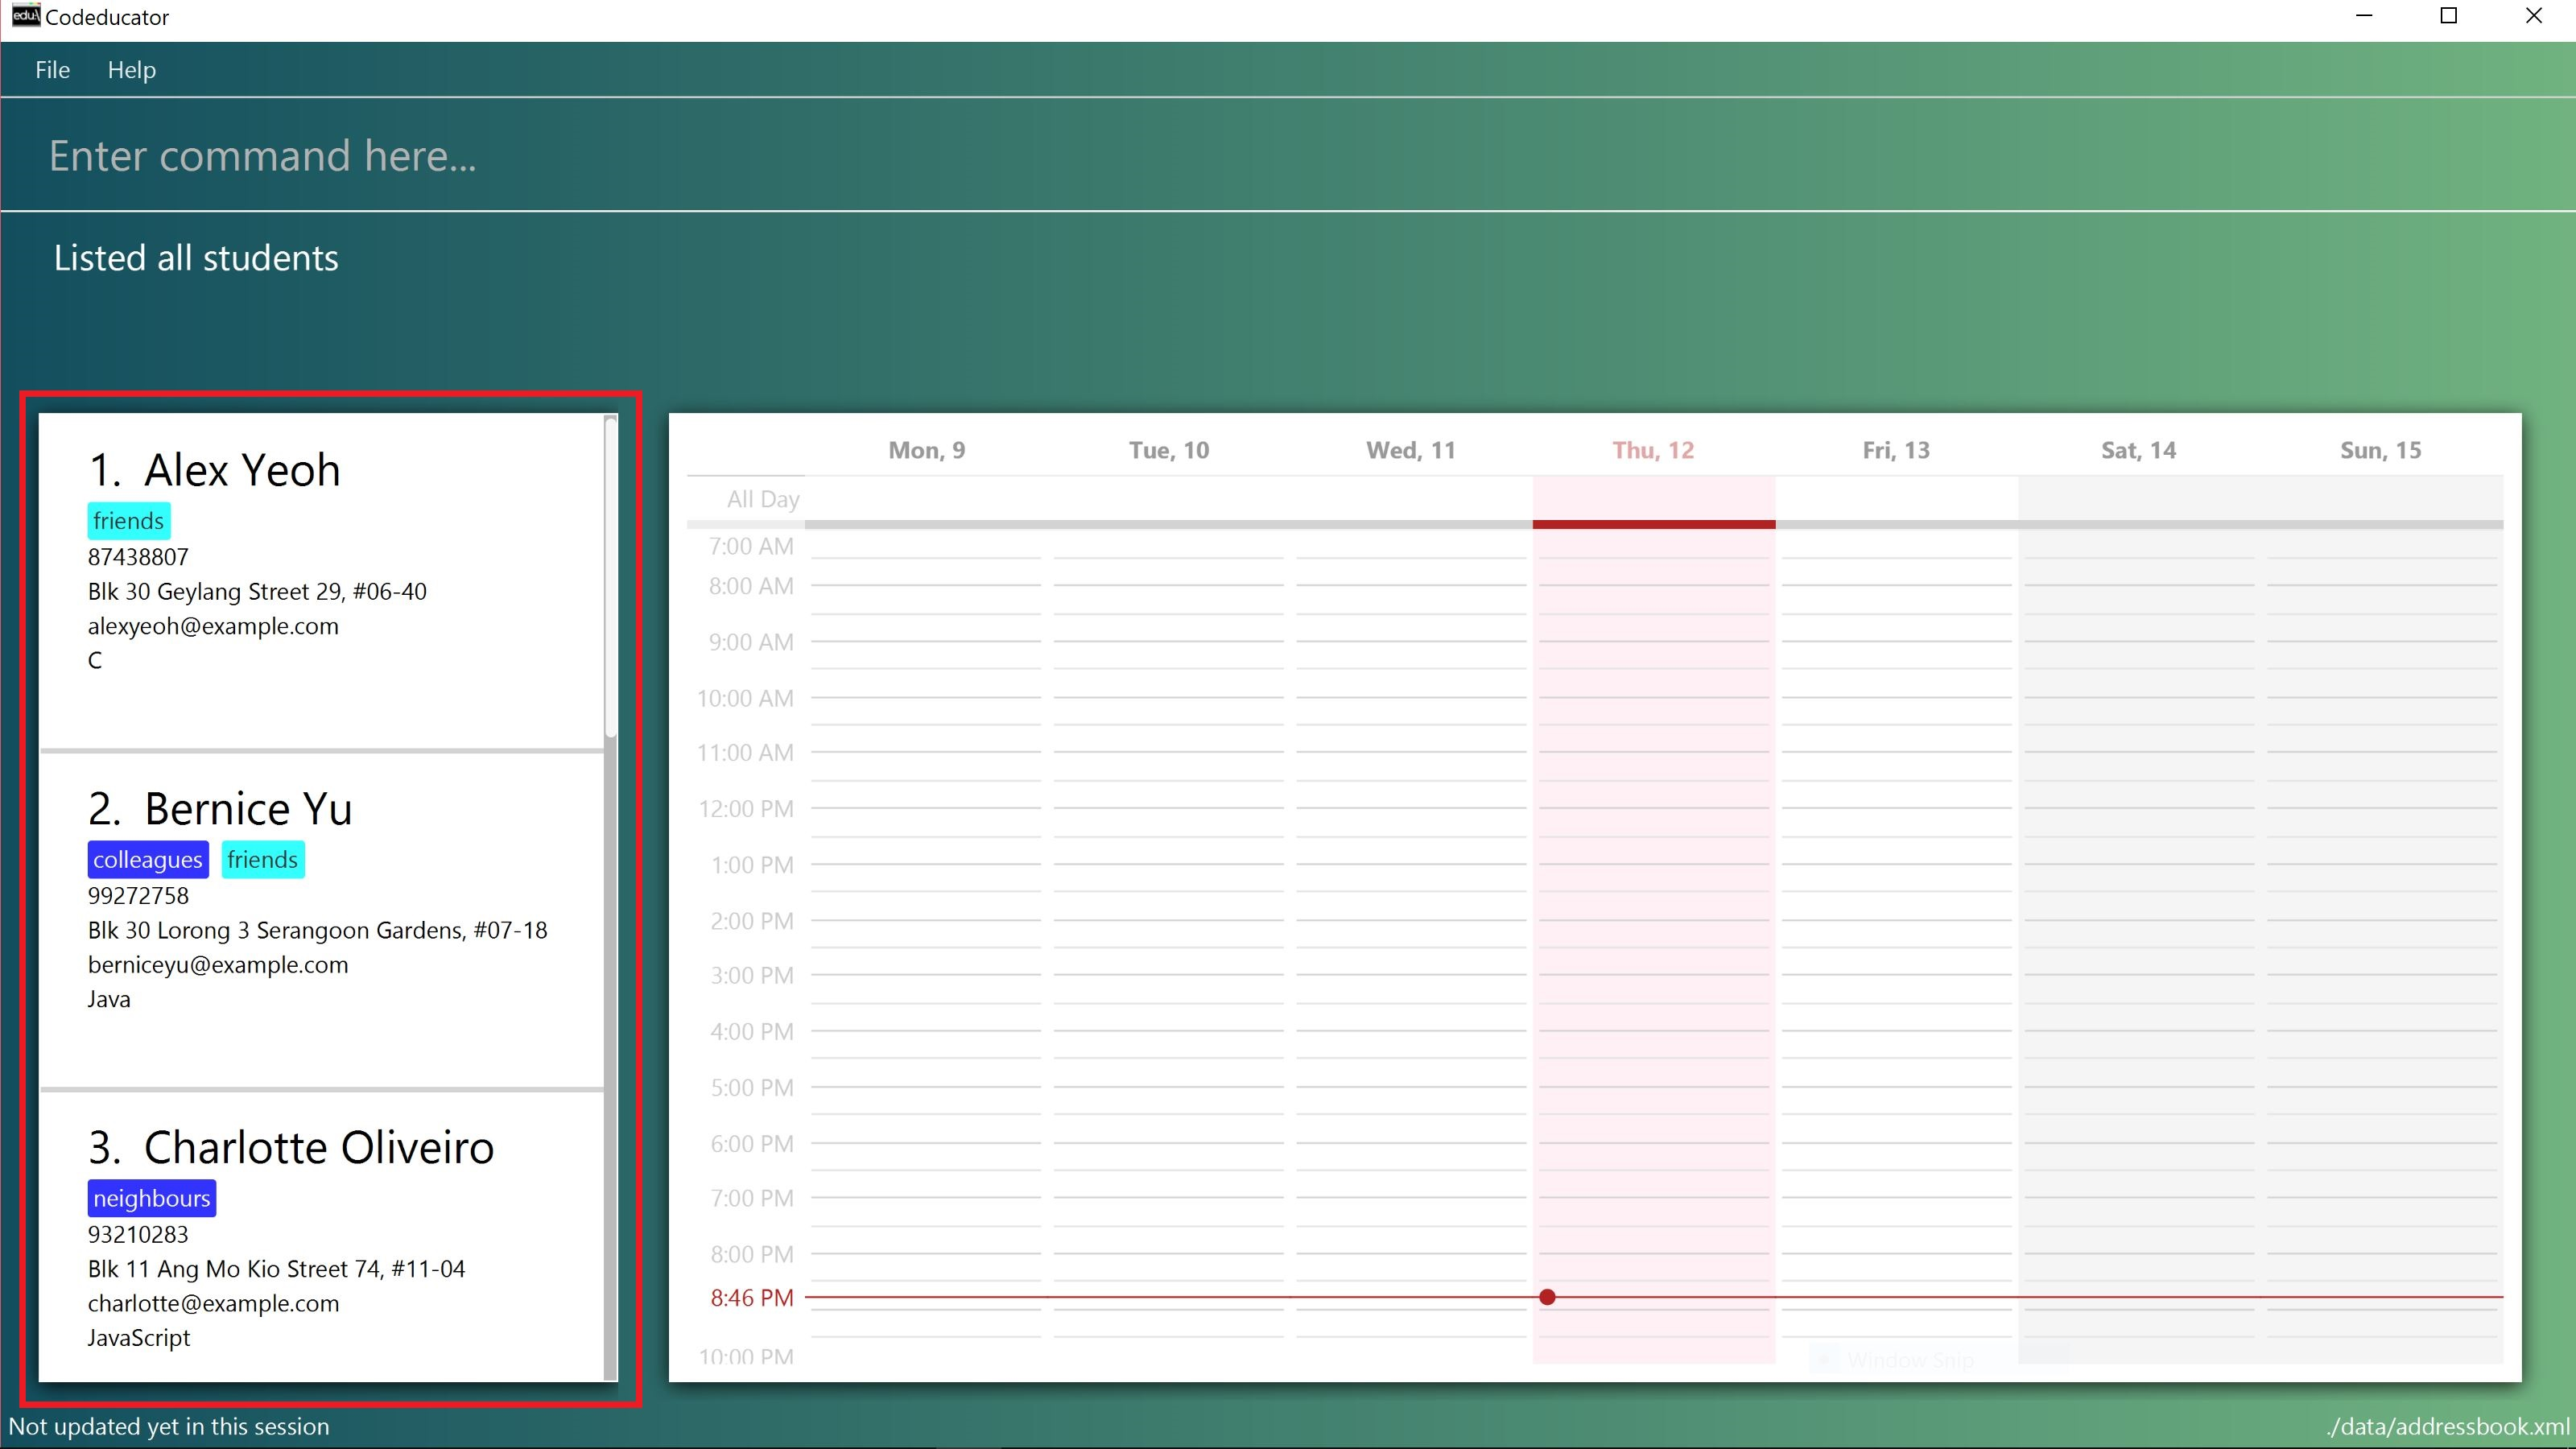Click address Blk 11 Ang Mo Kio Street 74
The image size is (2576, 1449).
pos(276,1269)
